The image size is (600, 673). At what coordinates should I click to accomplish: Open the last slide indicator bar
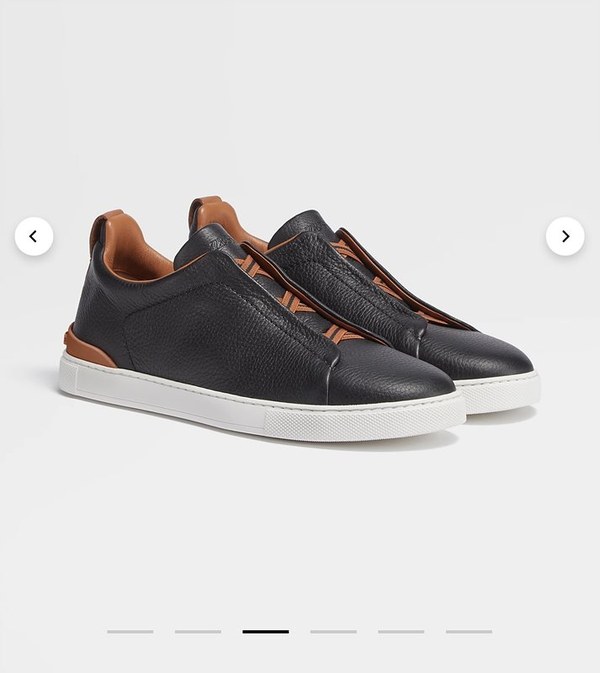(x=469, y=631)
